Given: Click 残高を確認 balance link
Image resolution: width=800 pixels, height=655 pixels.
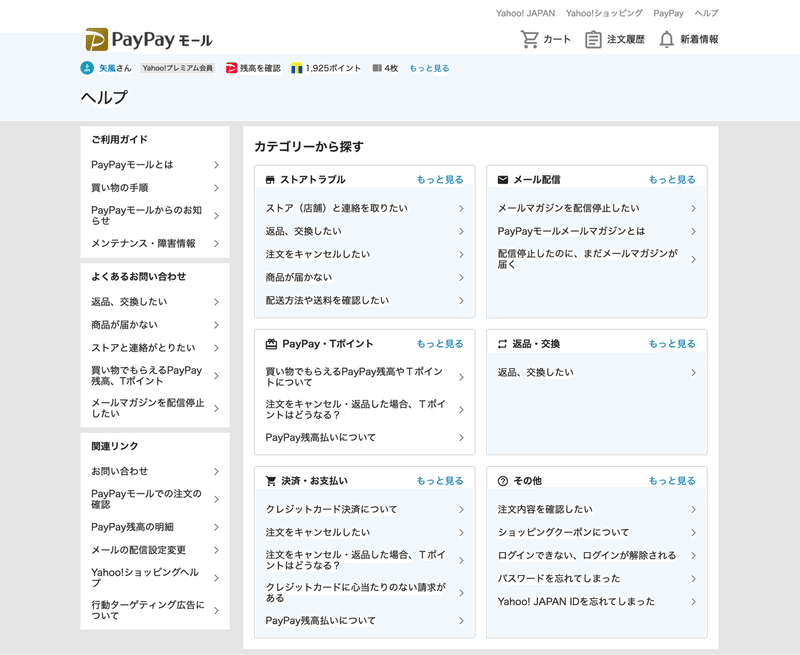Looking at the screenshot, I should [x=260, y=68].
